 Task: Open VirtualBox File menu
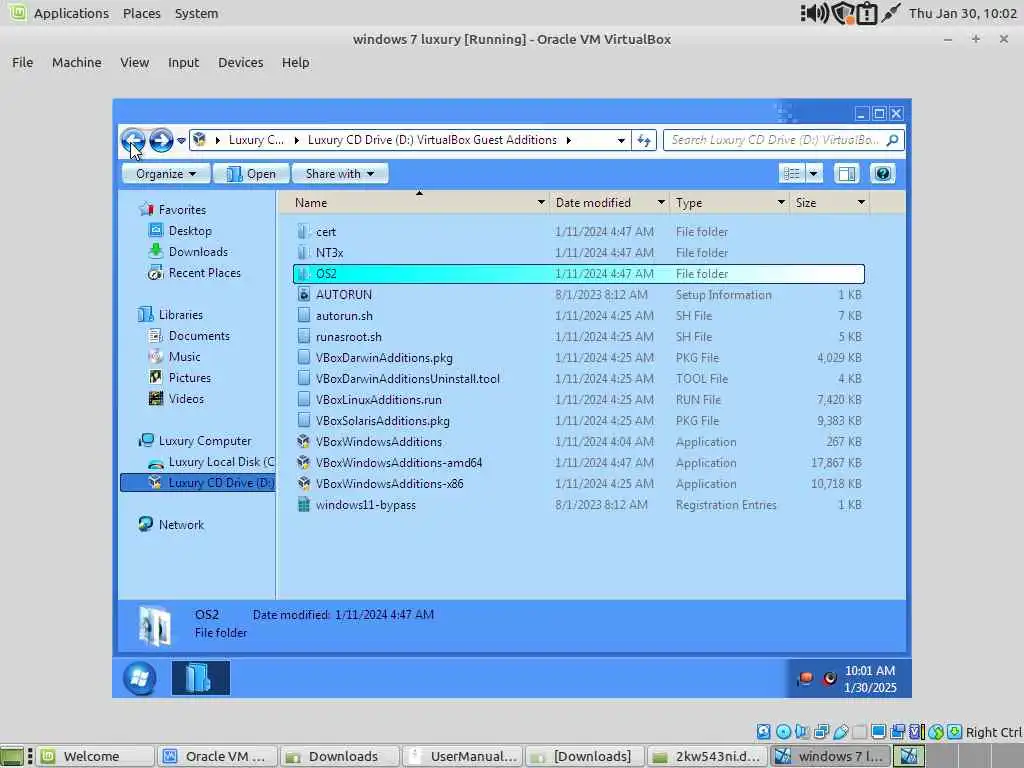22,63
